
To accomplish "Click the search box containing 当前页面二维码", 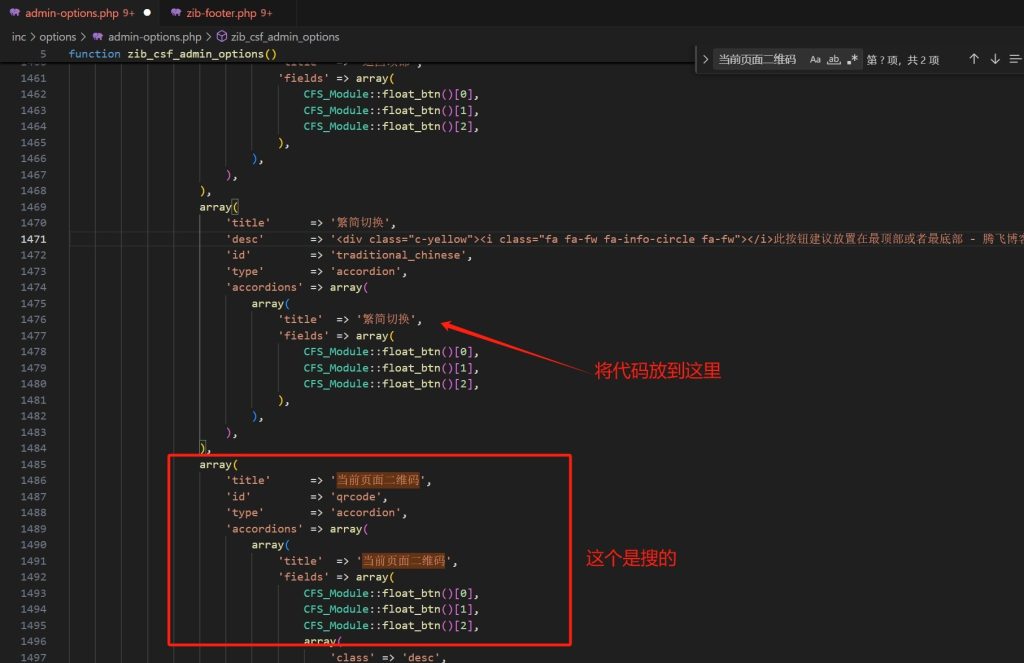I will click(x=757, y=60).
